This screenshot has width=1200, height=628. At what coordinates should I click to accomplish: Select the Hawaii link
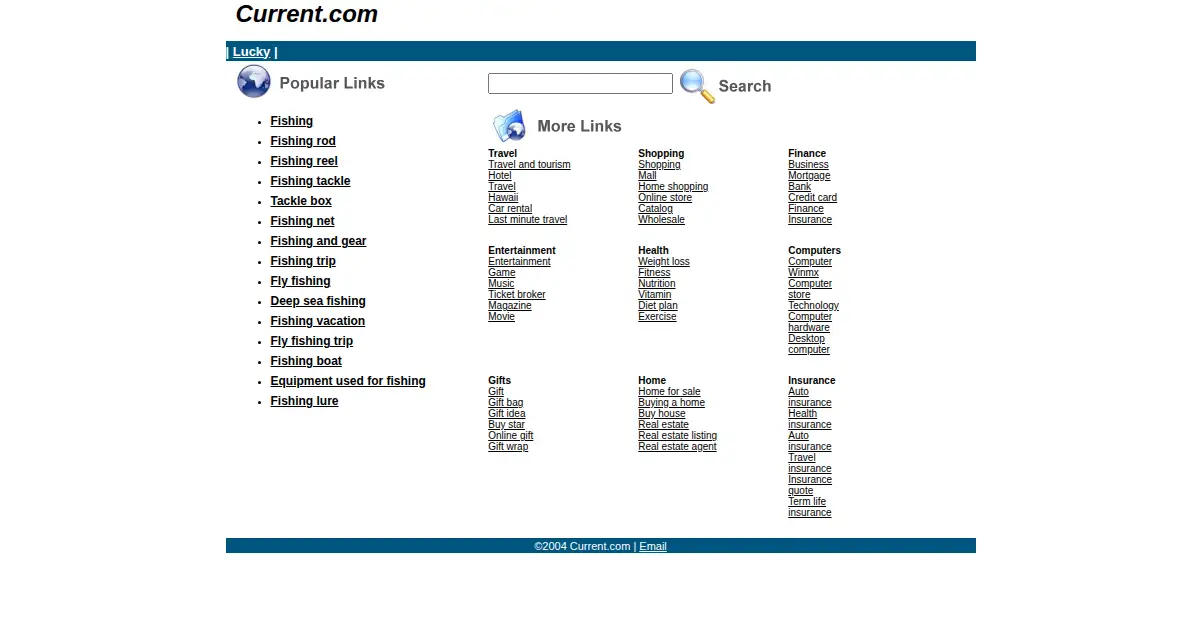[503, 198]
